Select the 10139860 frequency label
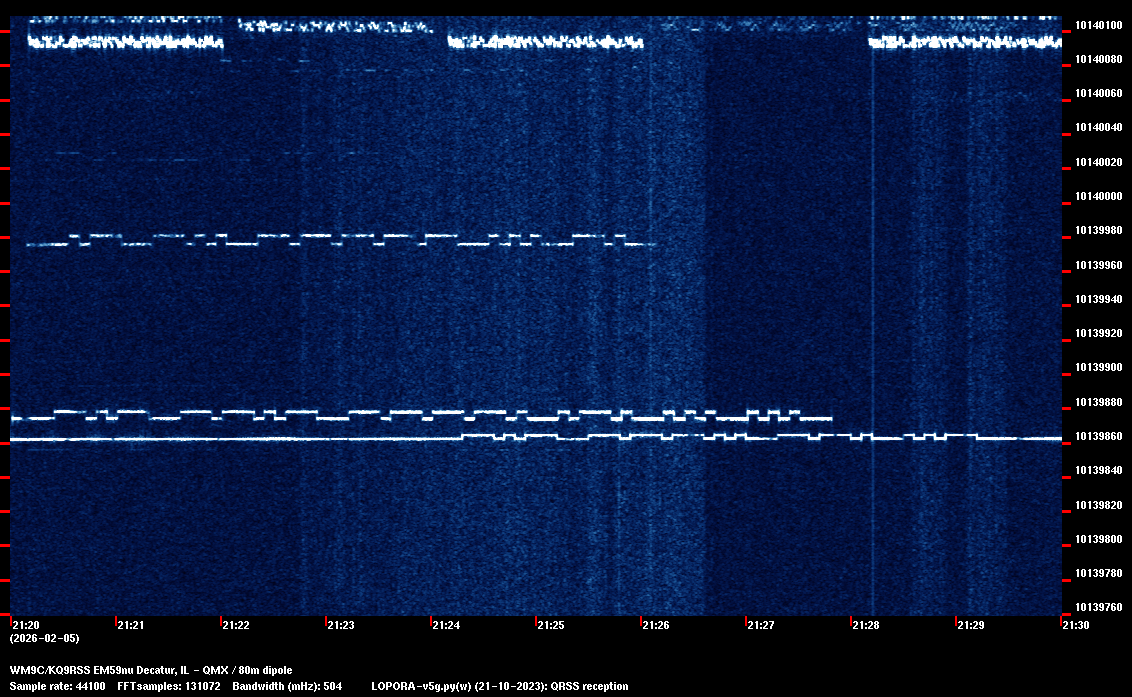The height and width of the screenshot is (697, 1132). (1097, 437)
